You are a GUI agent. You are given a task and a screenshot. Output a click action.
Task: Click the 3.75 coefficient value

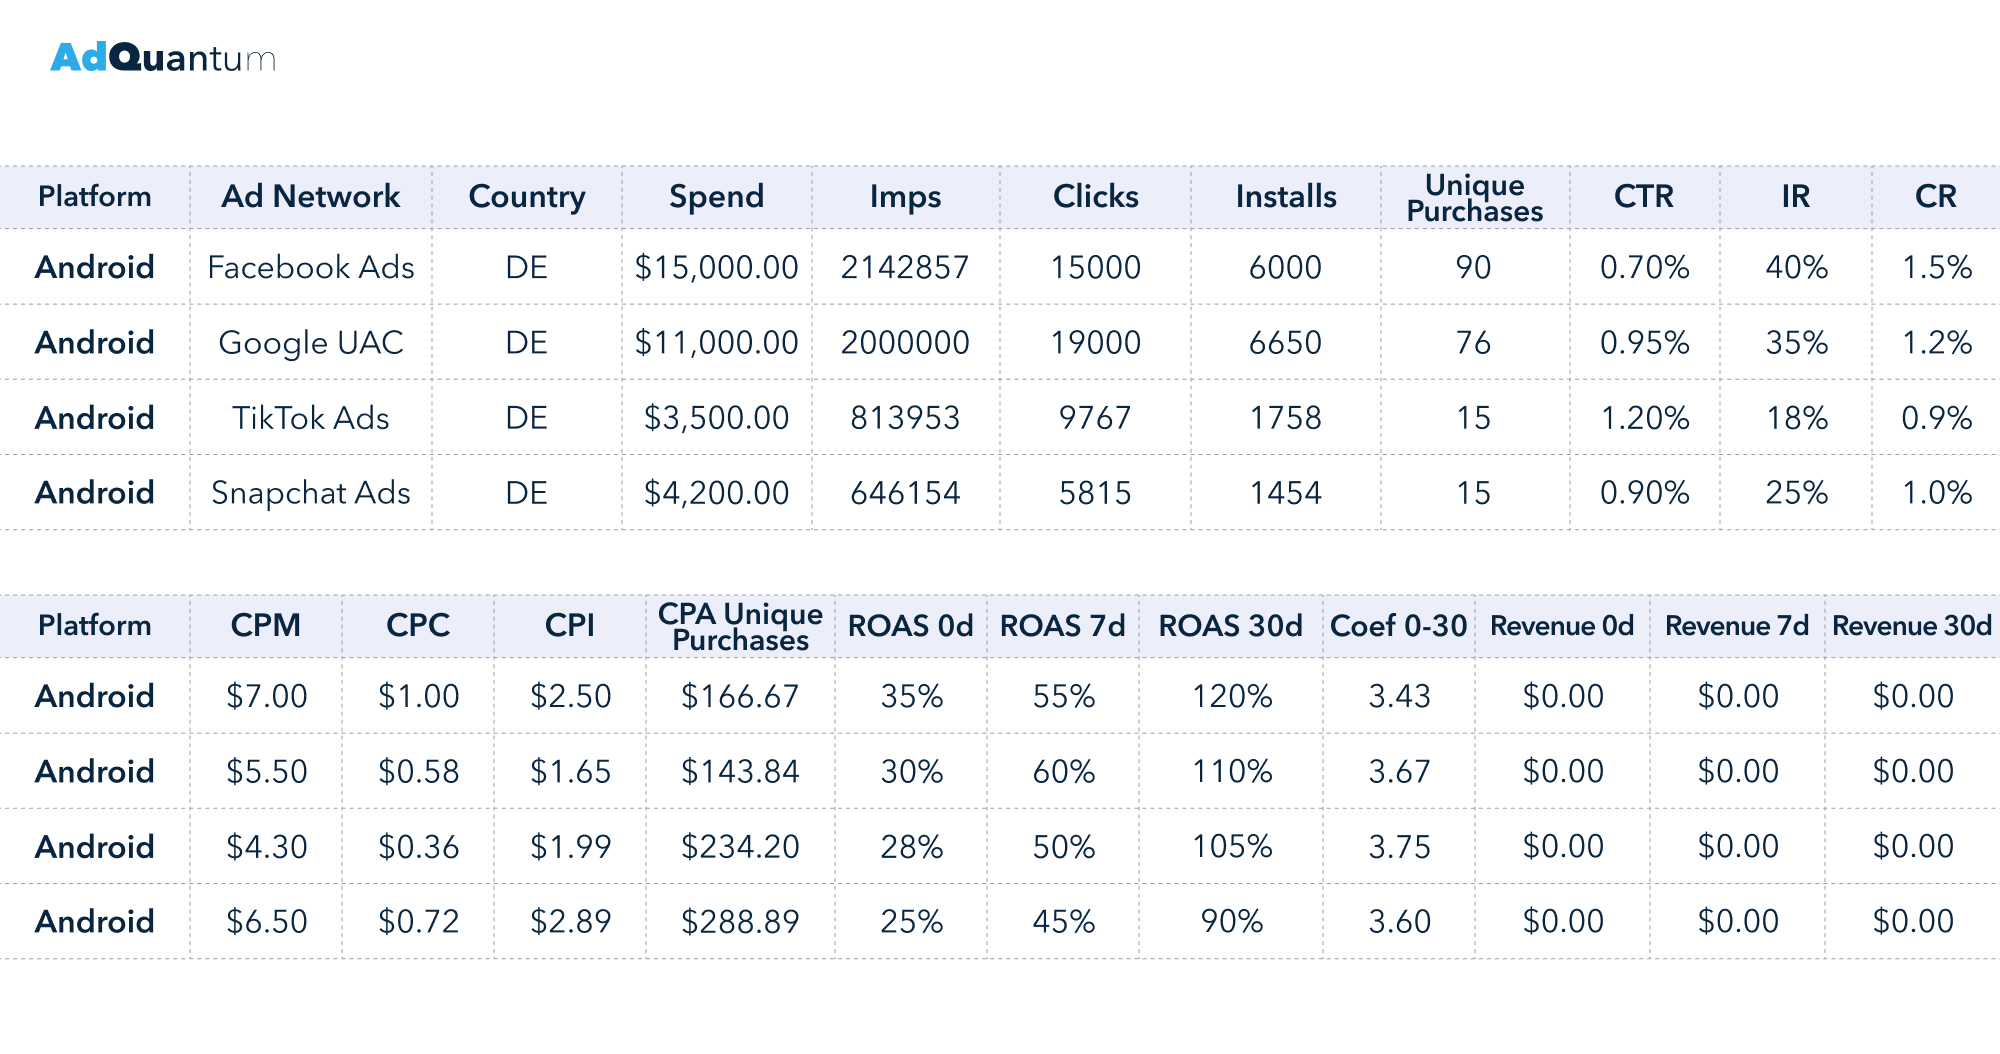click(1399, 847)
